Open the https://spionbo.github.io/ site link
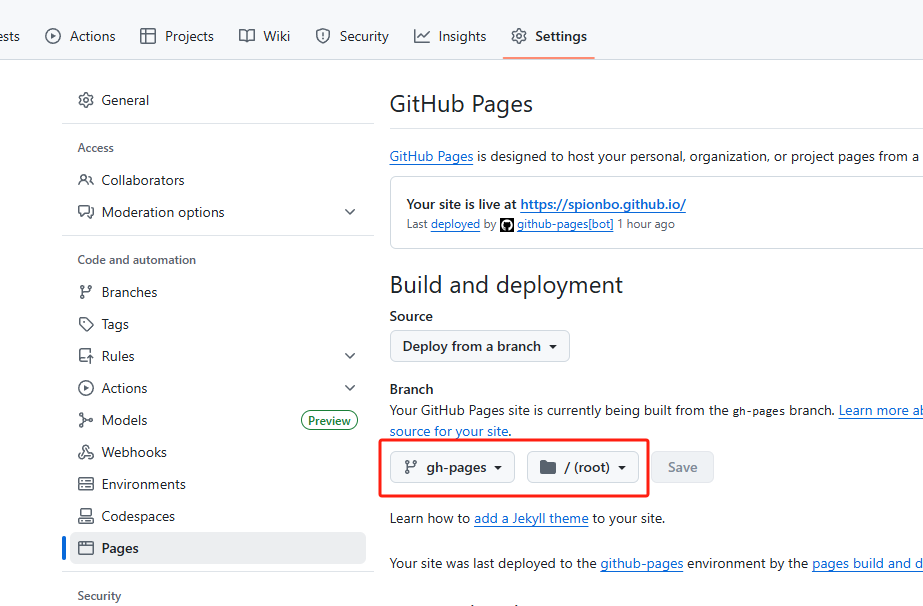 tap(603, 204)
